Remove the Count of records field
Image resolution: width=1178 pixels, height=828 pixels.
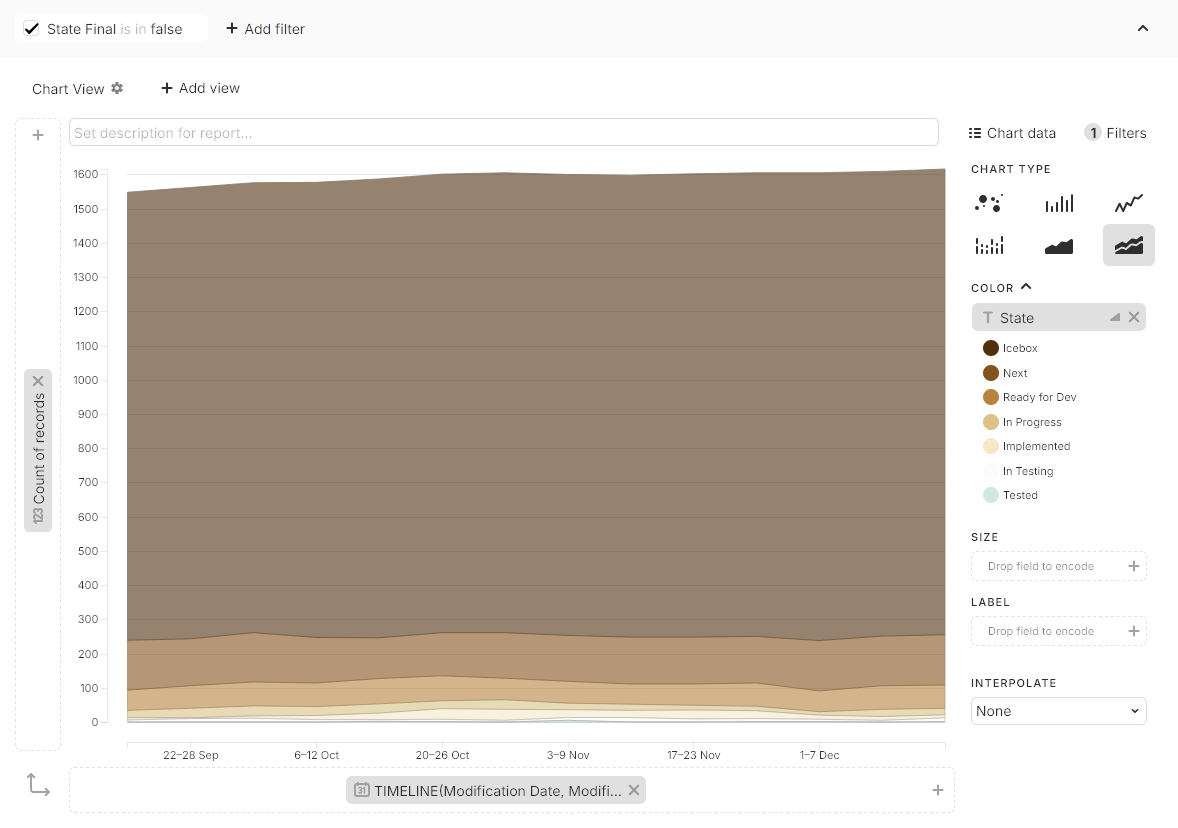38,381
